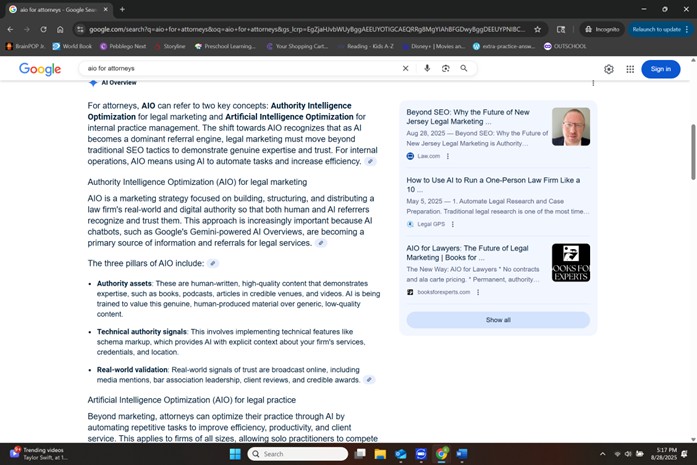Open source link icon after 'credible awards'
This screenshot has height=465, width=697.
(x=369, y=380)
